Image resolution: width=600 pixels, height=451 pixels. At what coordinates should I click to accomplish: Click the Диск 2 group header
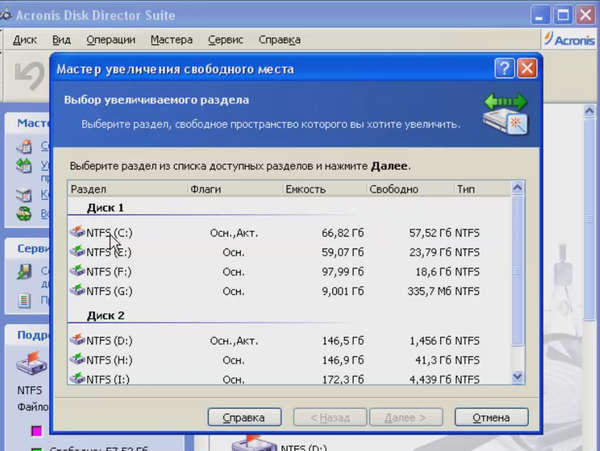coord(106,316)
